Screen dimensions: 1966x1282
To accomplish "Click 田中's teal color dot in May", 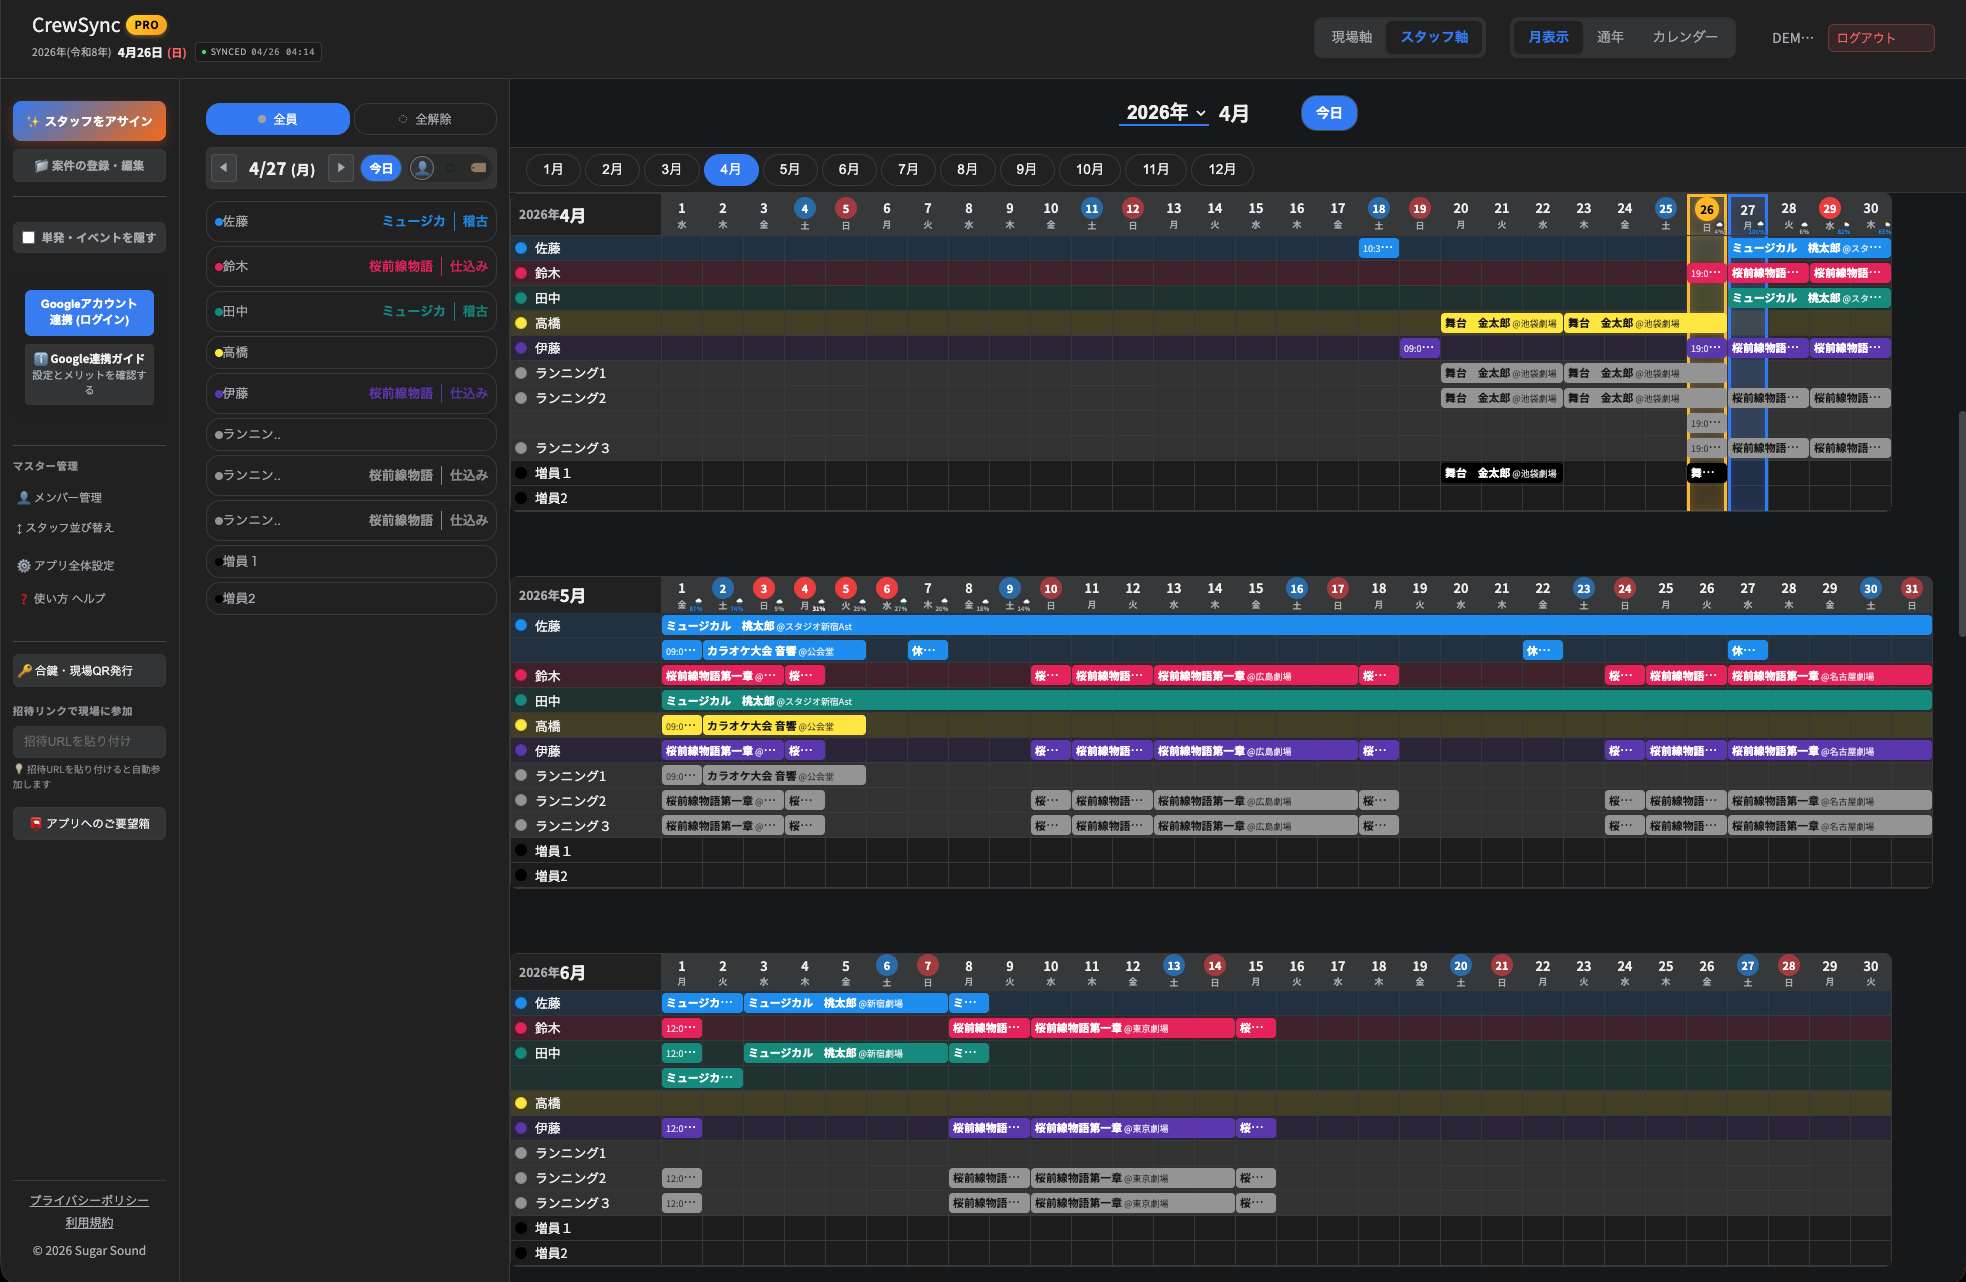I will pyautogui.click(x=521, y=701).
